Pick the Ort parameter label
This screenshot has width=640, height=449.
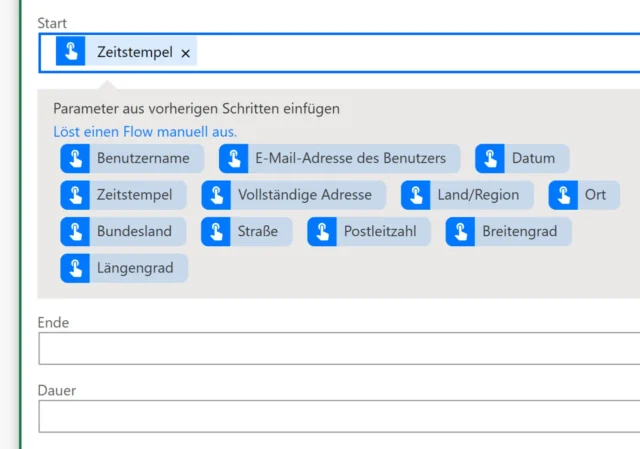click(596, 195)
